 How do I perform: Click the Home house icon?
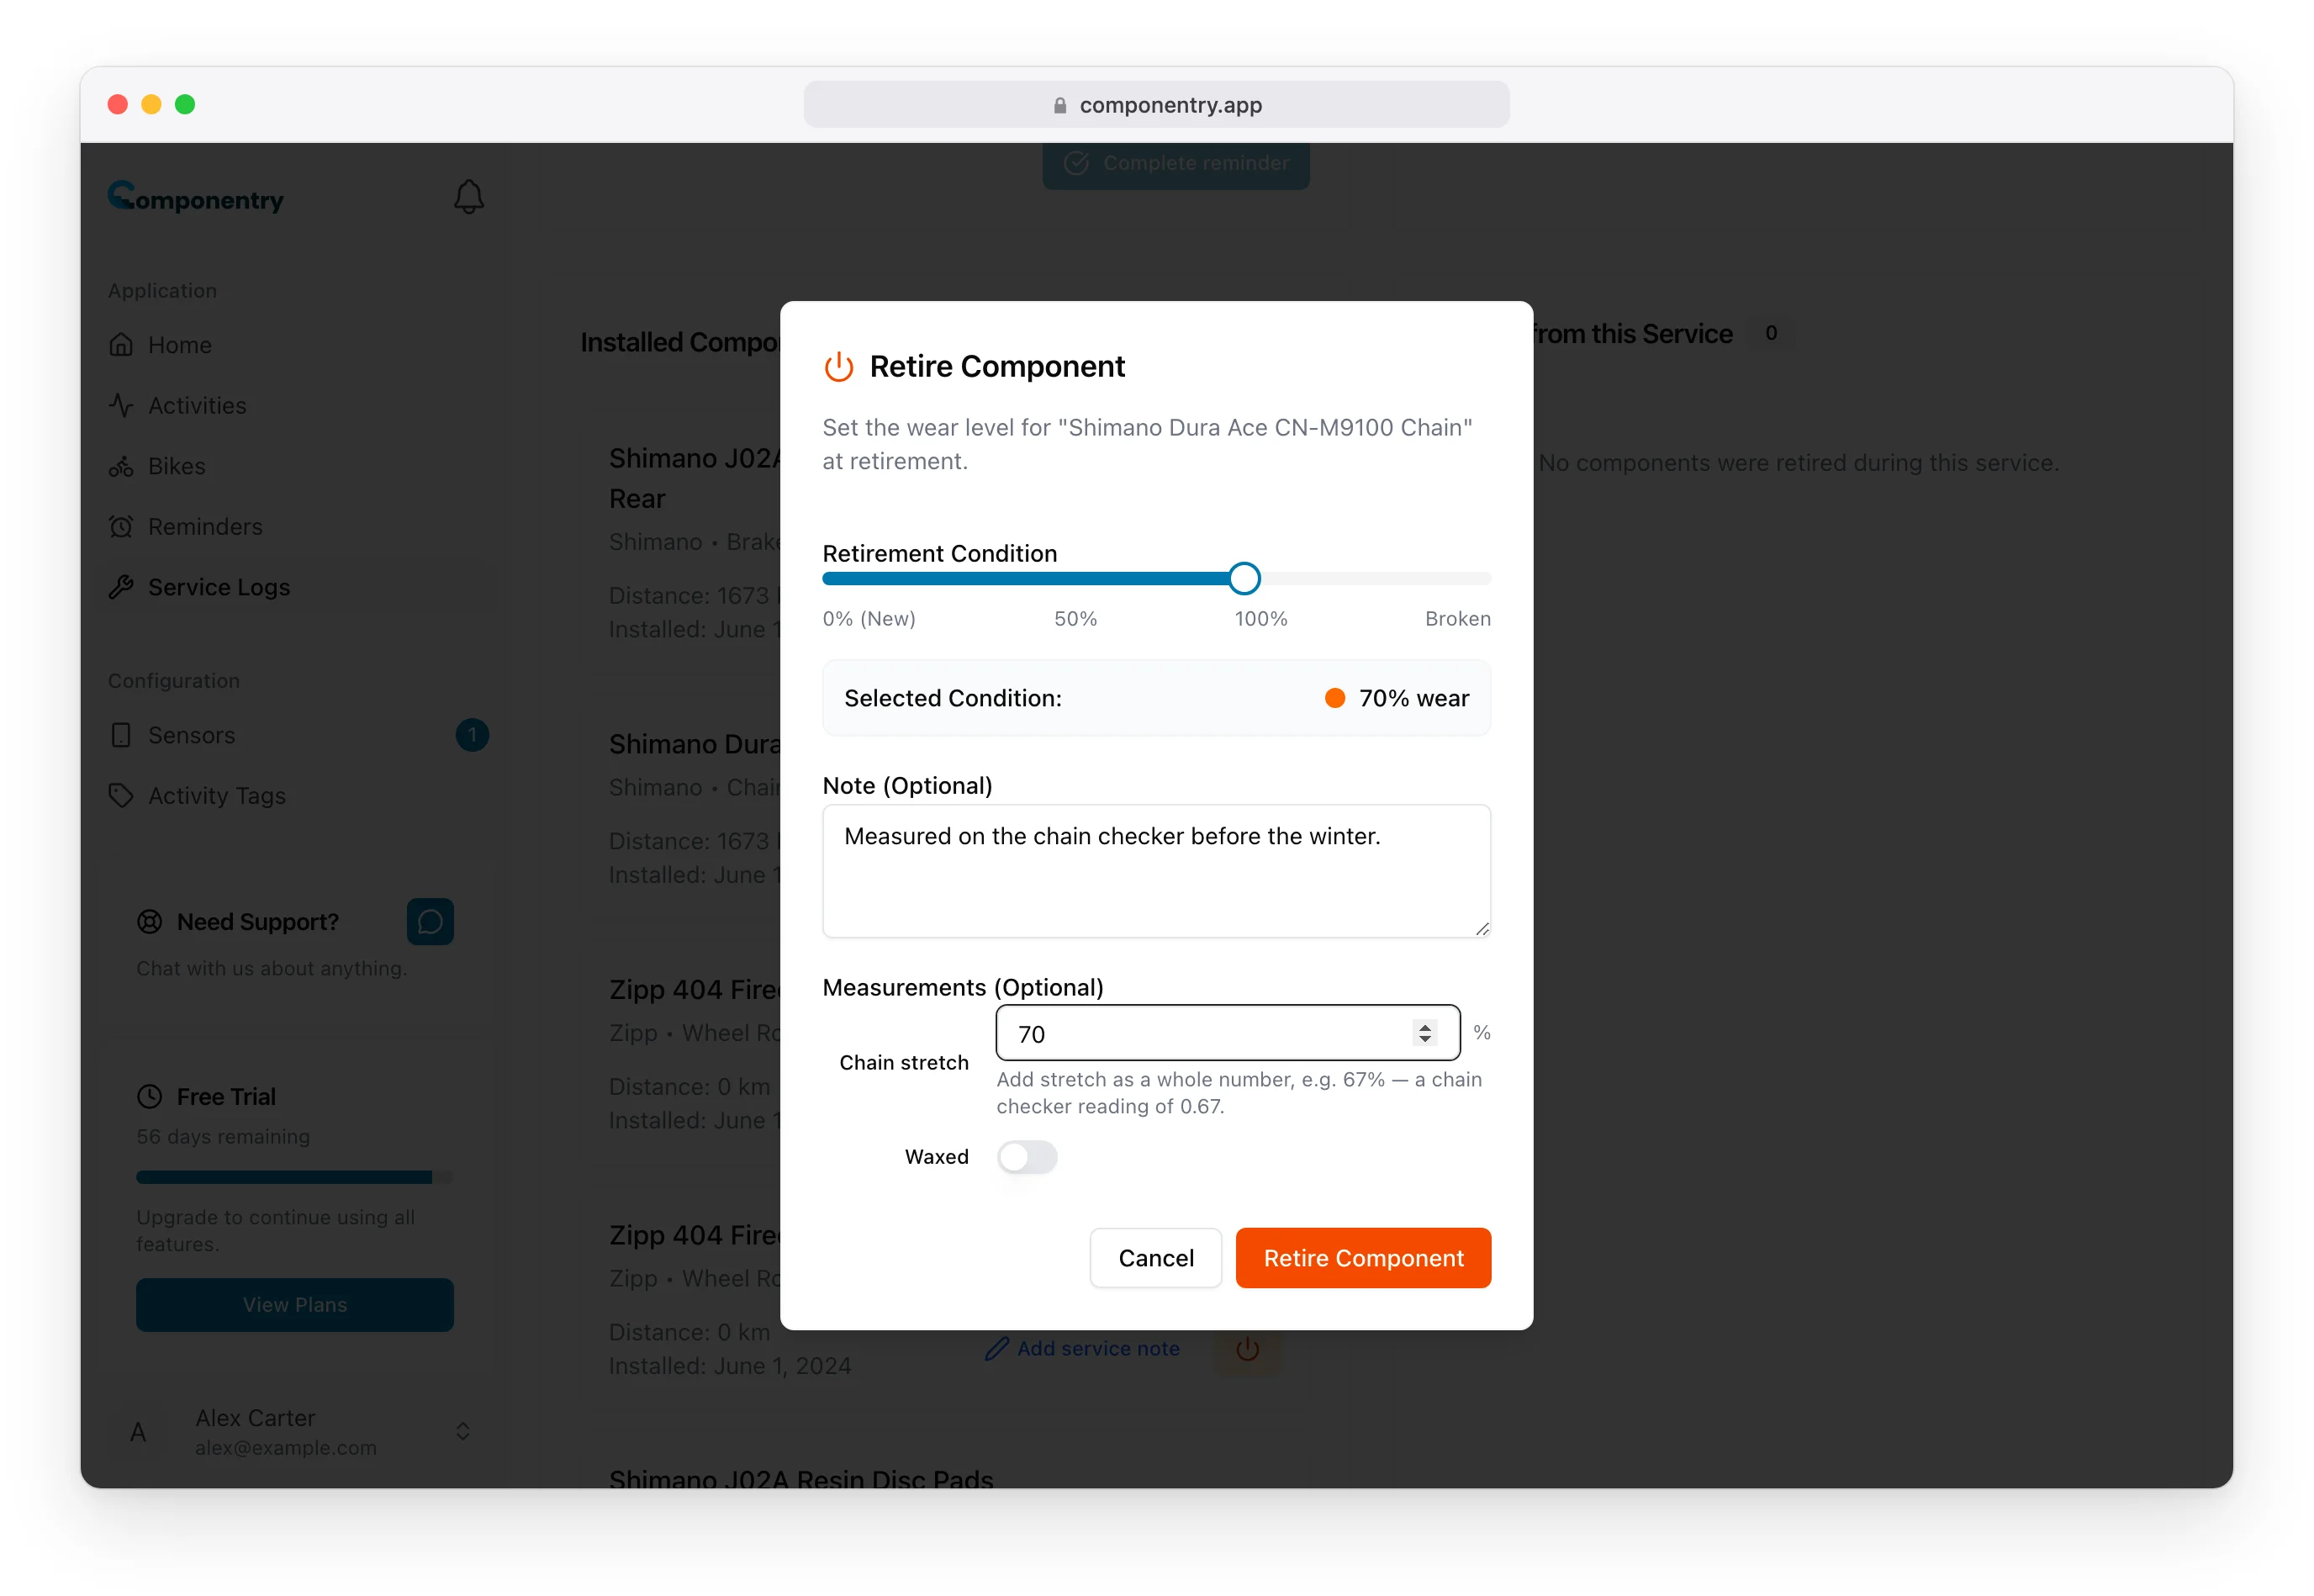[x=121, y=345]
